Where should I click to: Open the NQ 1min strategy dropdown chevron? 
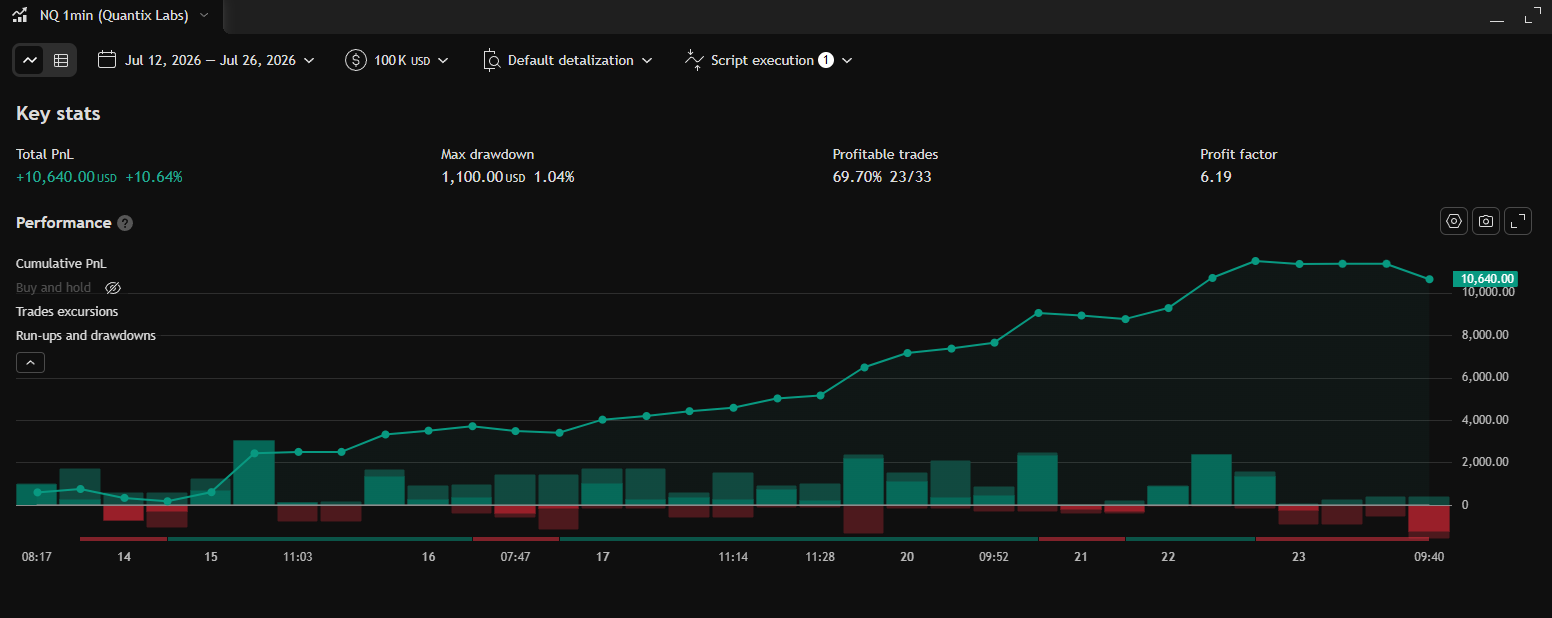point(204,15)
